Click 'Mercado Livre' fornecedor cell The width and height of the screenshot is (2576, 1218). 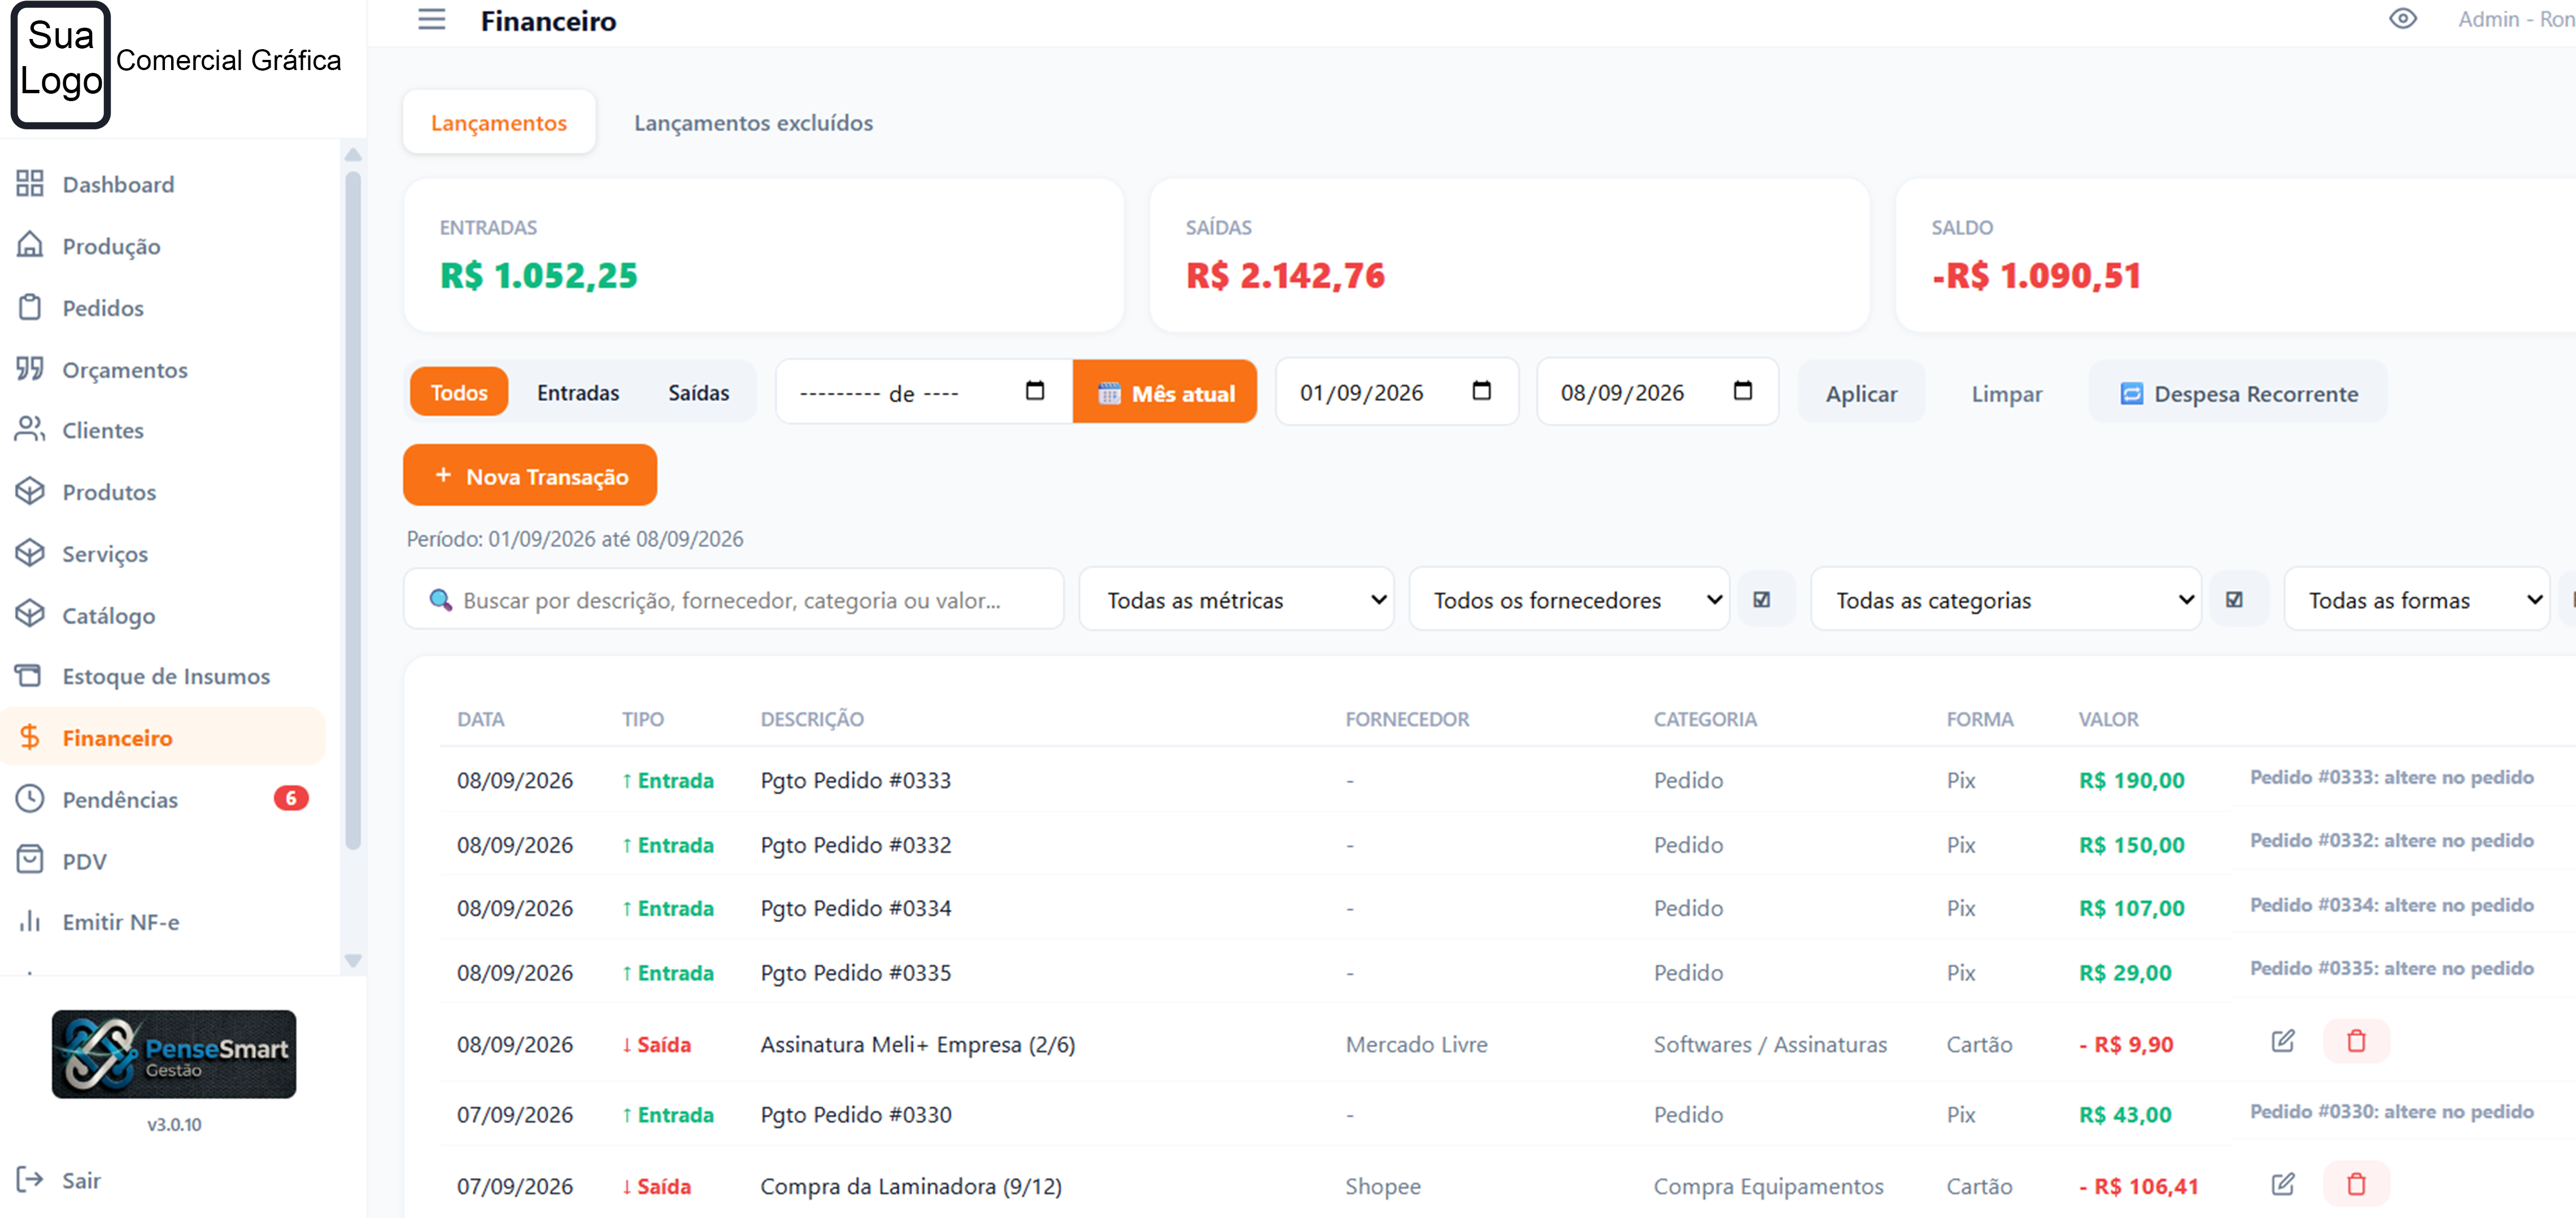[x=1416, y=1044]
